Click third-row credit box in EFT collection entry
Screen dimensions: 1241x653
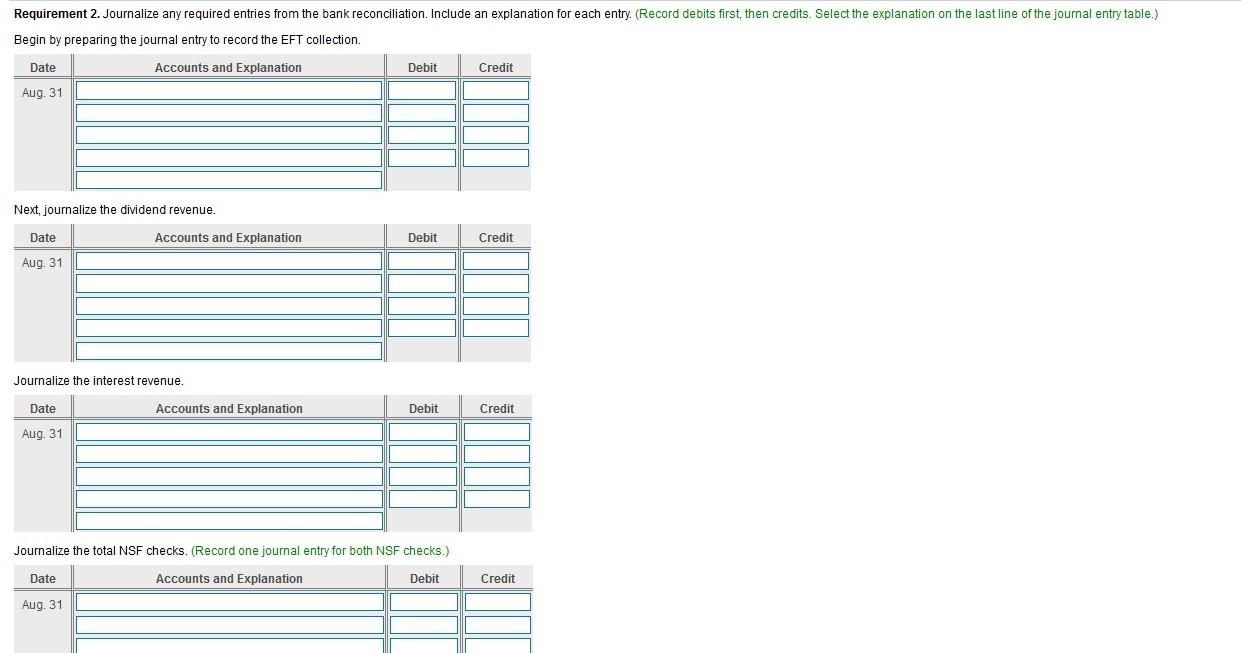tap(496, 135)
